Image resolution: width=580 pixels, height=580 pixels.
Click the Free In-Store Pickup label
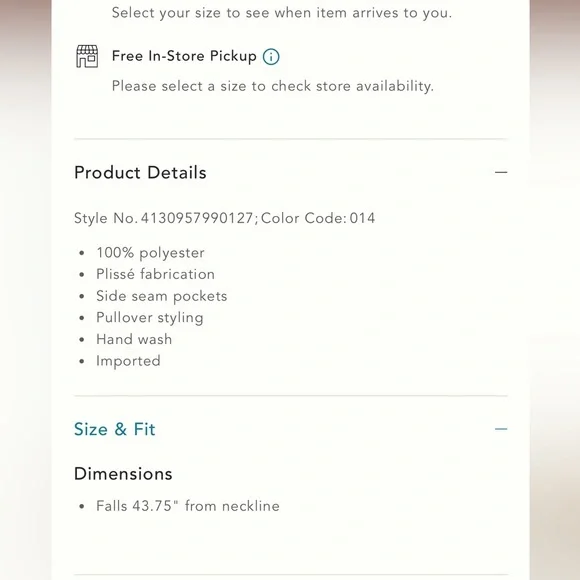(184, 56)
